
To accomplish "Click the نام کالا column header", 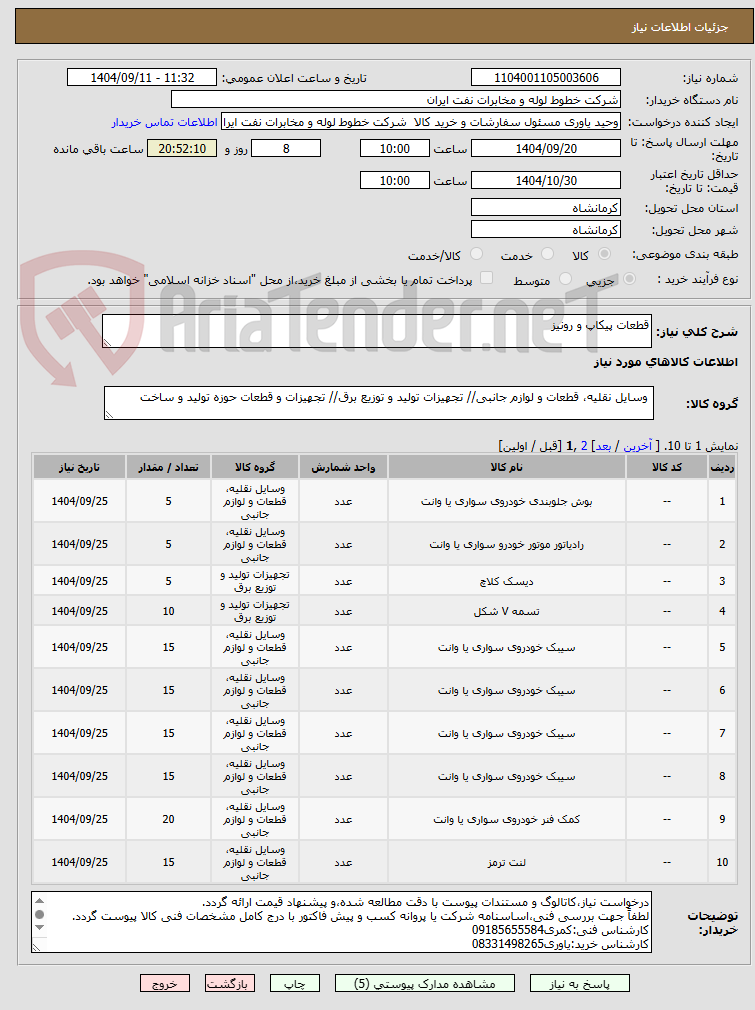I will 506,467.
